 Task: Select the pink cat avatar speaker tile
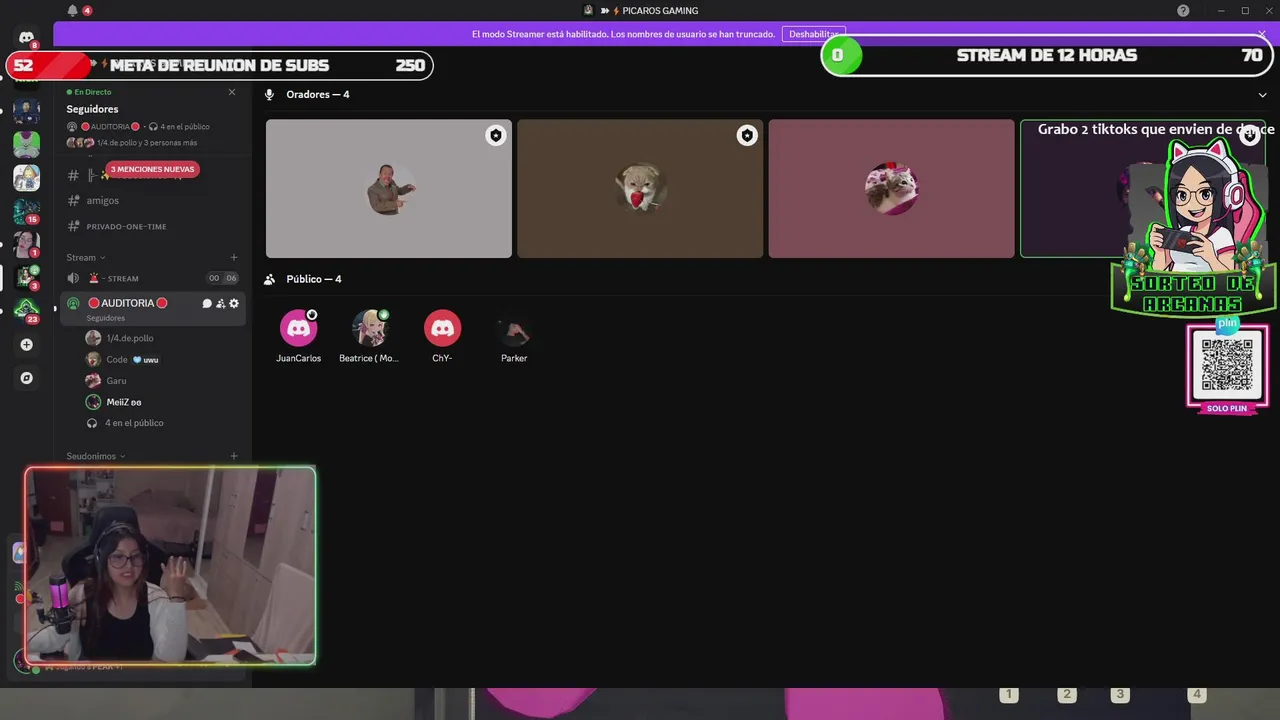891,188
